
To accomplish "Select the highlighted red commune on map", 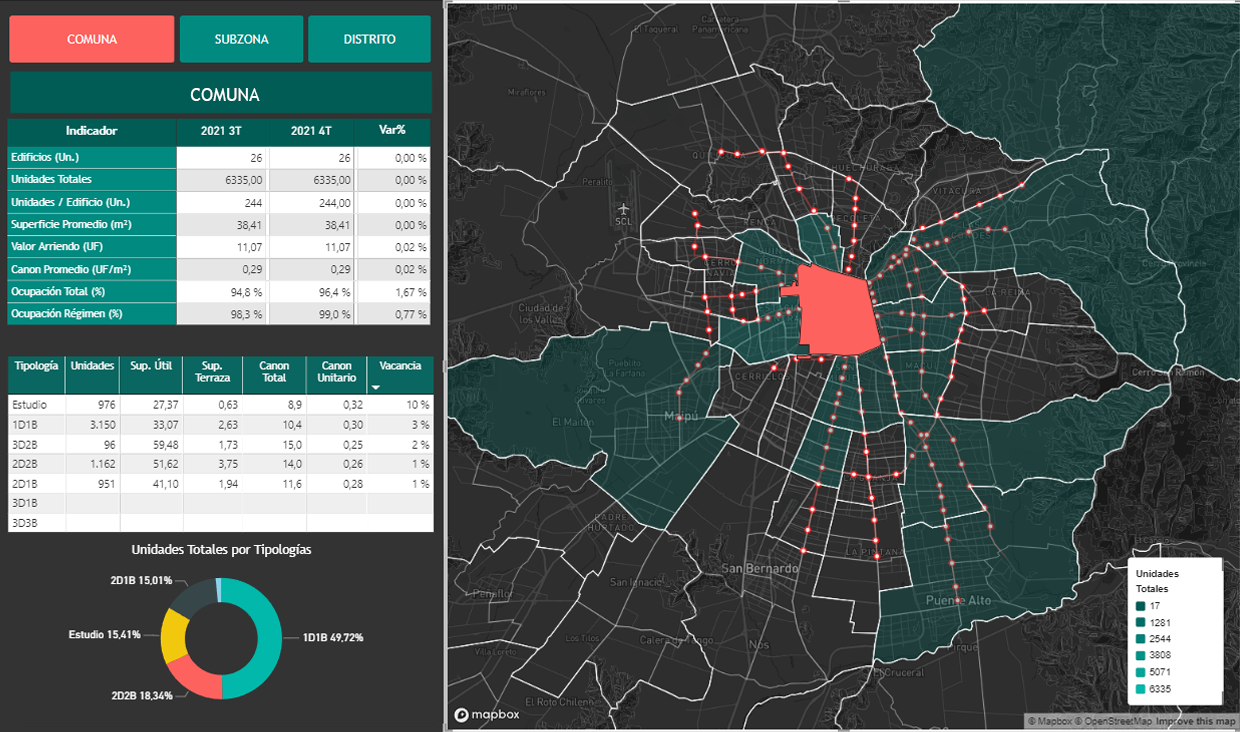I will pyautogui.click(x=838, y=315).
